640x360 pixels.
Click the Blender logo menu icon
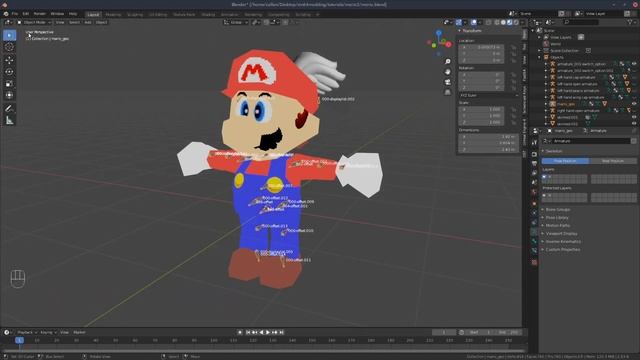(x=6, y=14)
